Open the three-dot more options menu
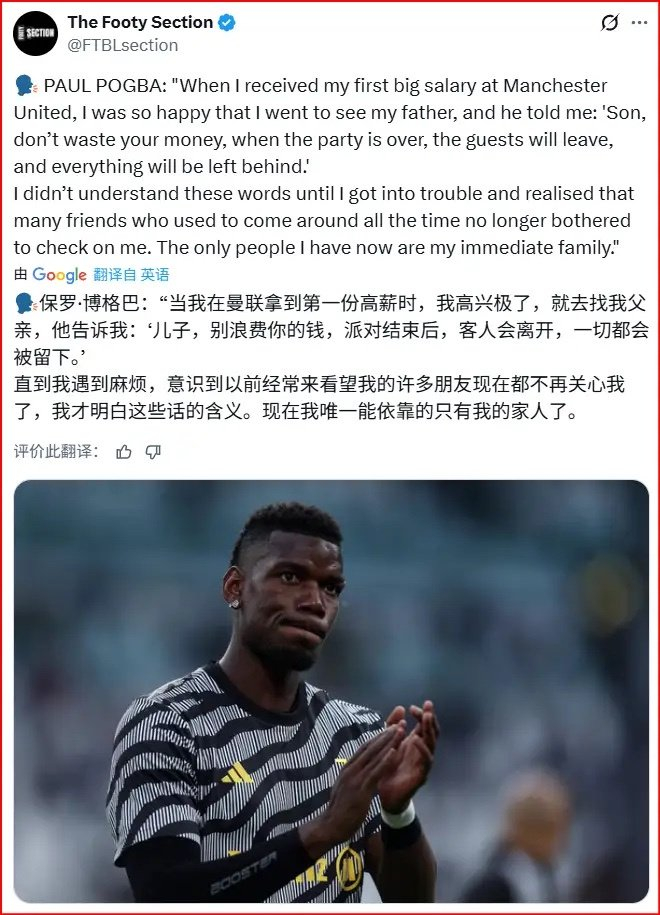The width and height of the screenshot is (660, 915). [x=640, y=23]
